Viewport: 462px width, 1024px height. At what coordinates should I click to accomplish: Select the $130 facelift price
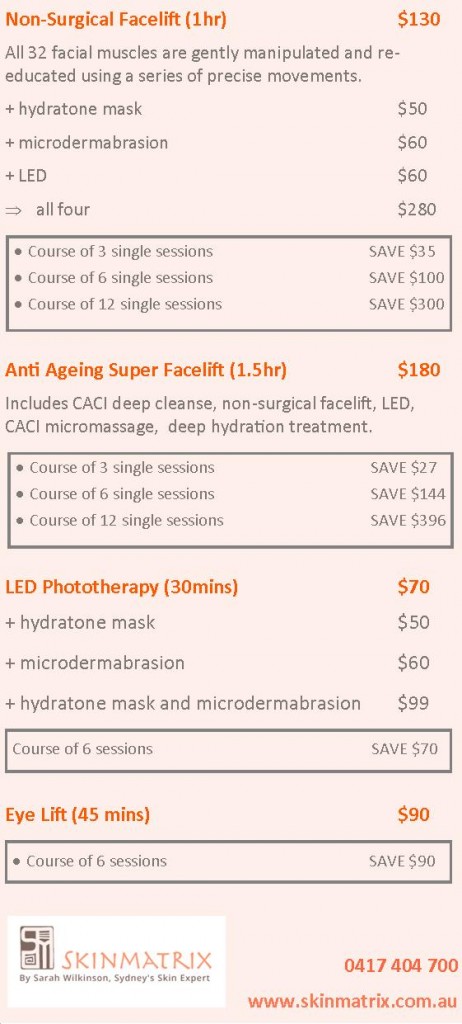pos(419,20)
